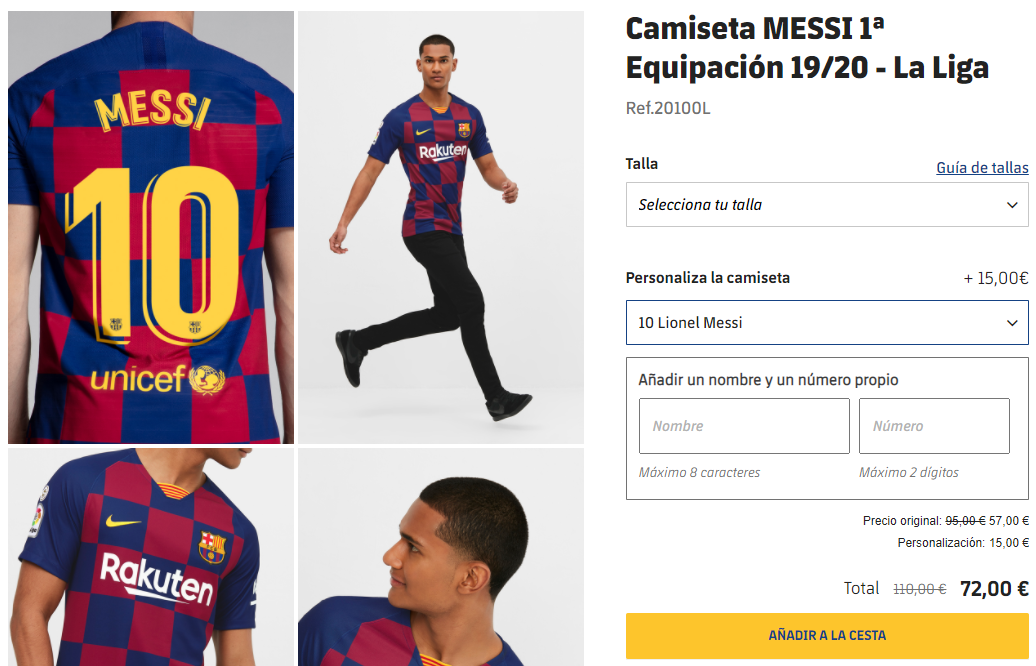Screen dimensions: 1036x666
Task: Click the unicef logo on the jersey photo
Action: click(157, 379)
